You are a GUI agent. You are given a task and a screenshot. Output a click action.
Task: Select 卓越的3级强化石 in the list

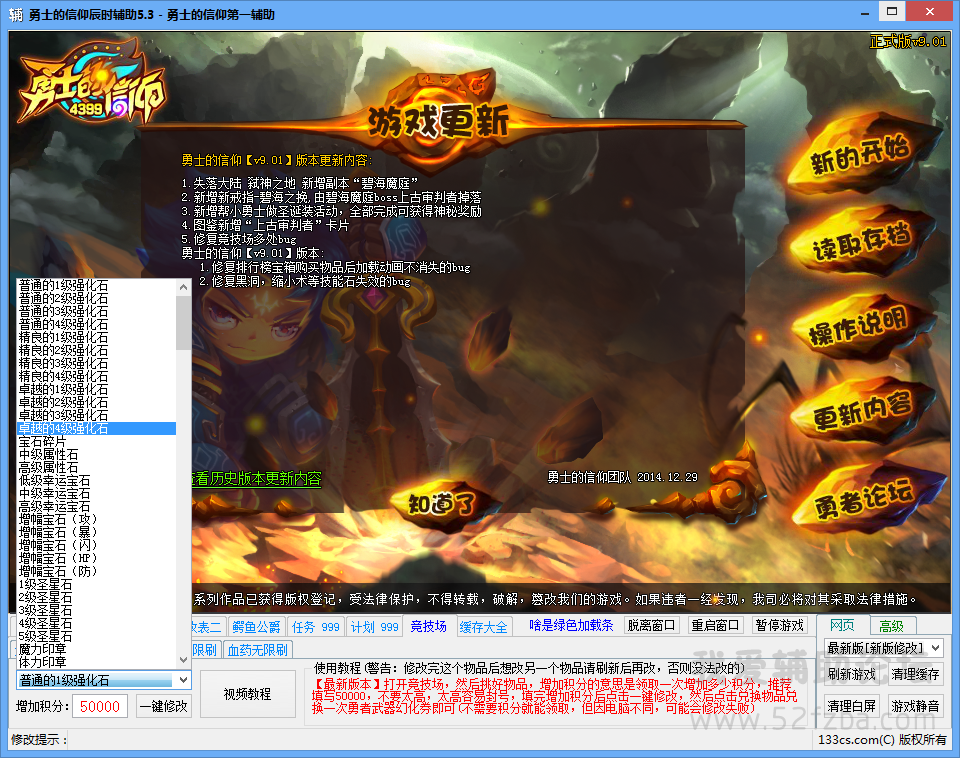pos(96,416)
